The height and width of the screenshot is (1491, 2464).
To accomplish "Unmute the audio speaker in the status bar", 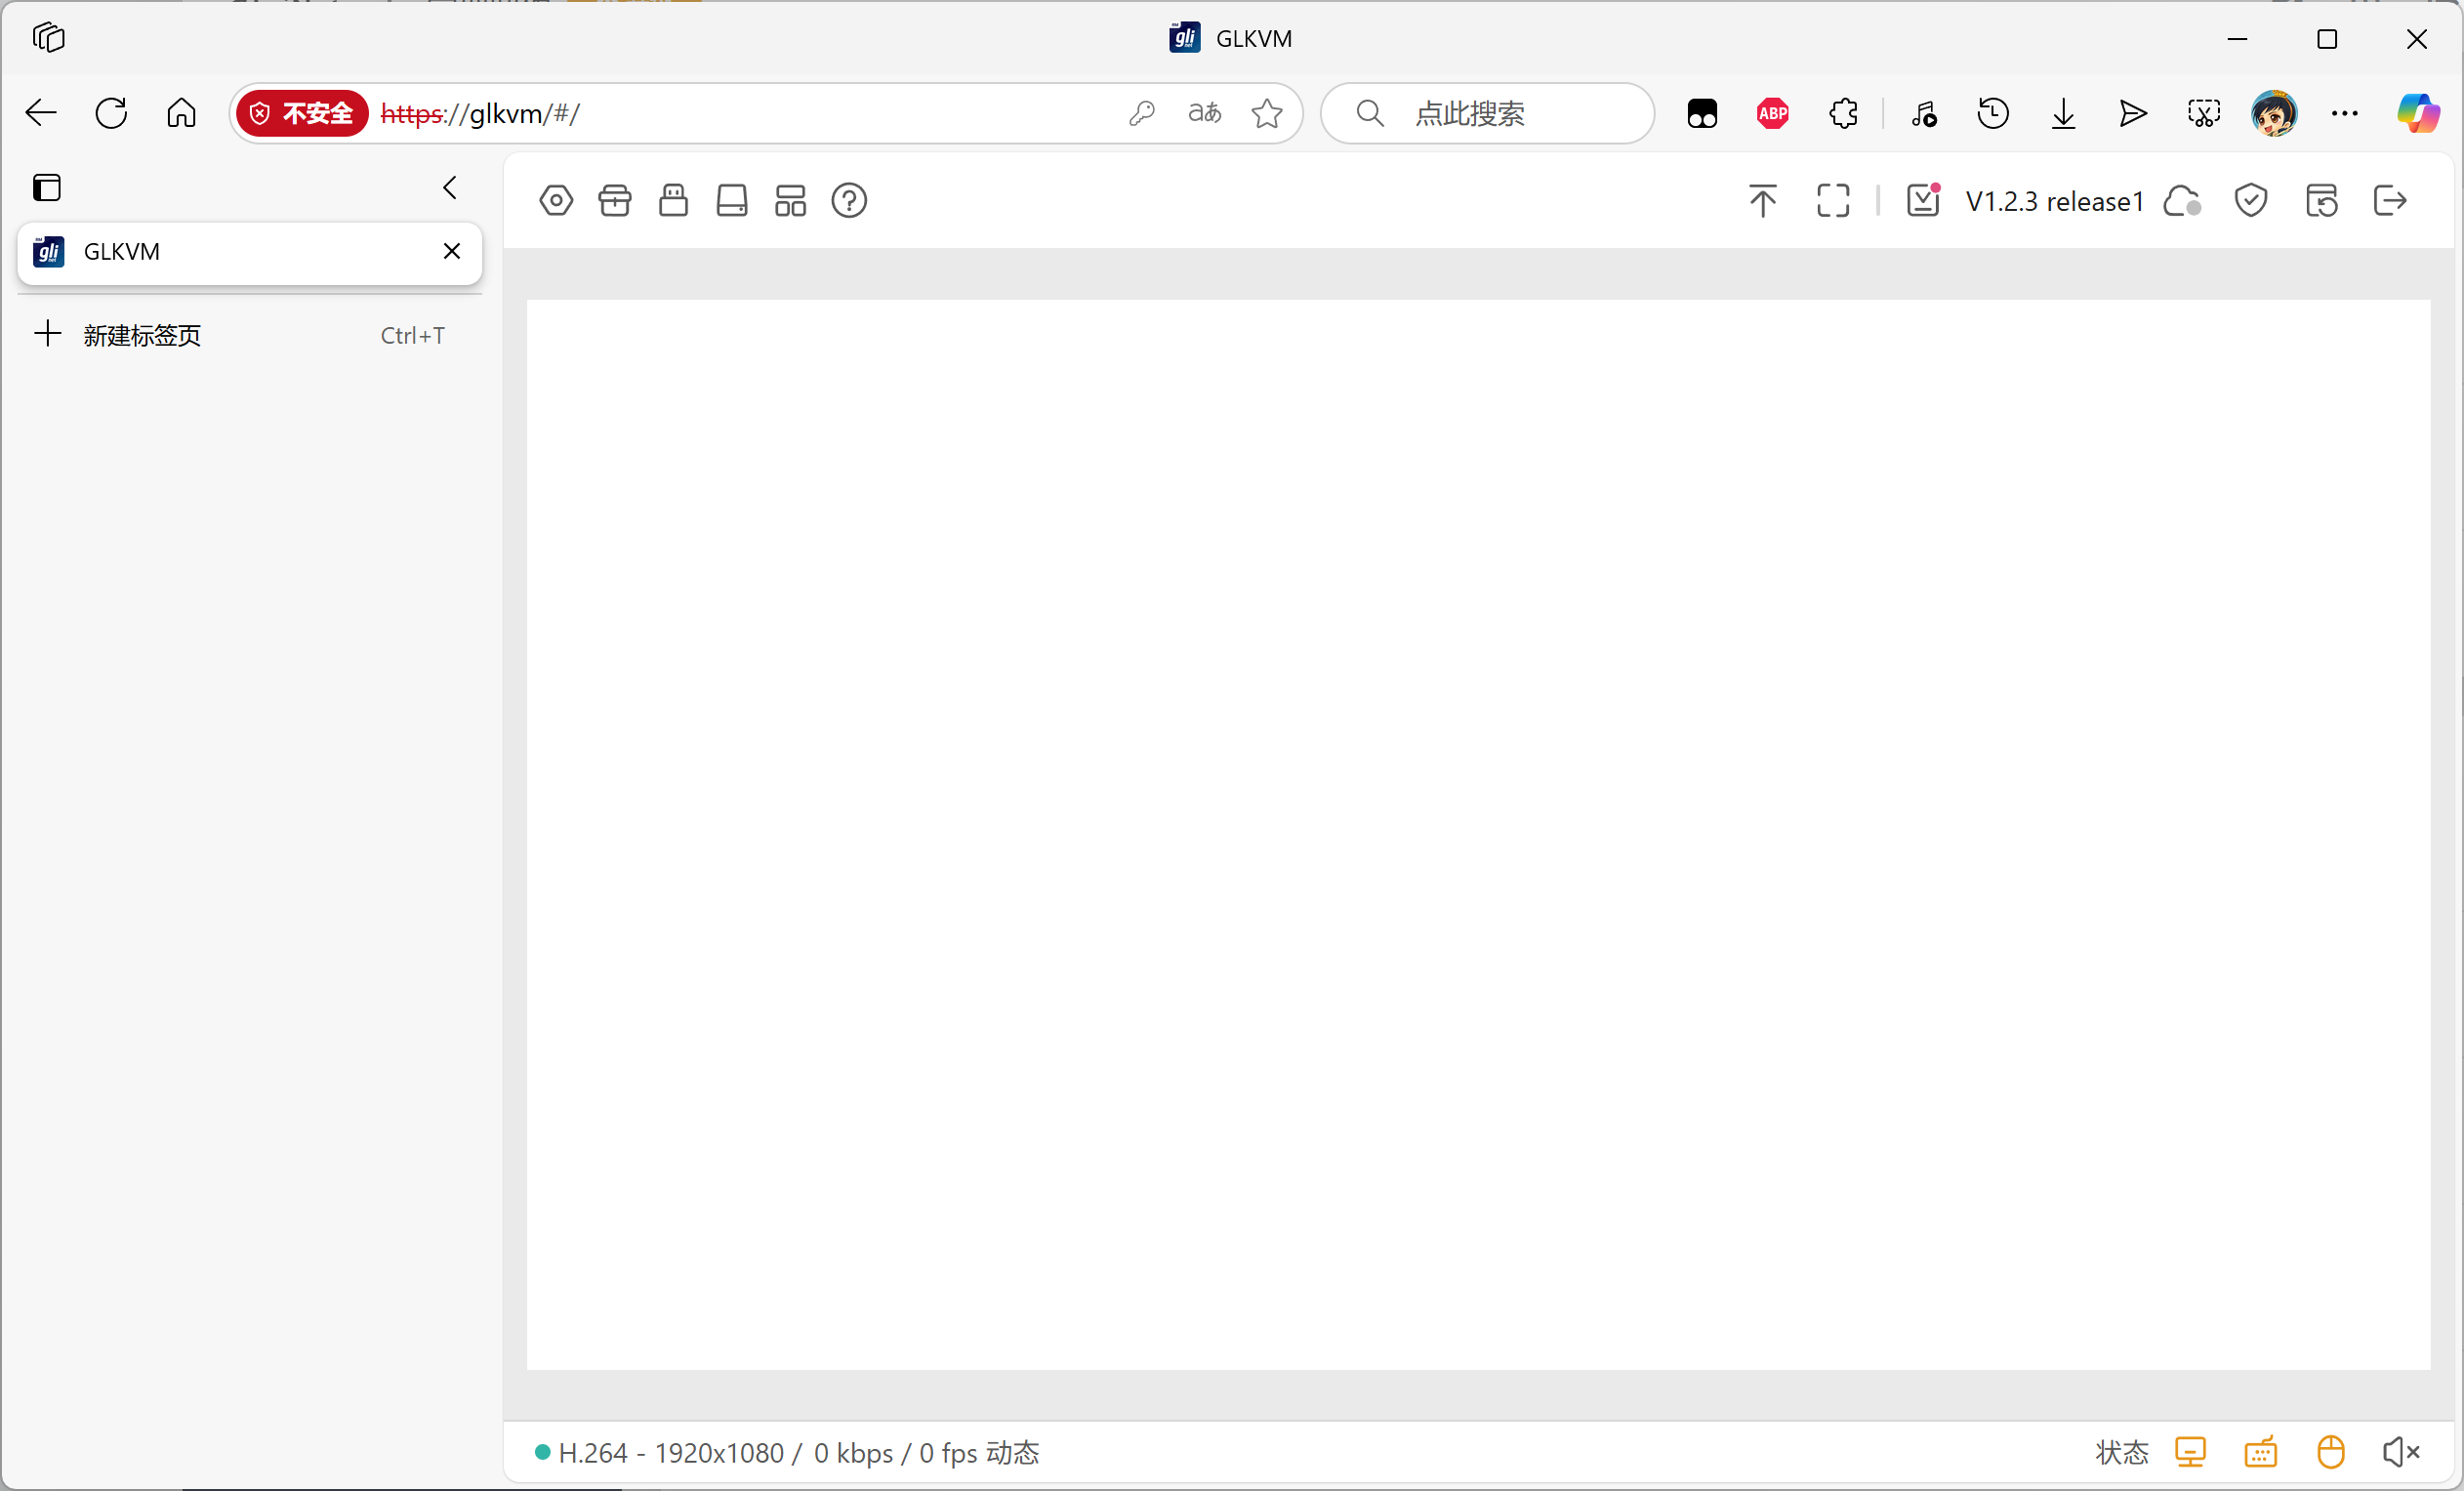I will tap(2399, 1452).
